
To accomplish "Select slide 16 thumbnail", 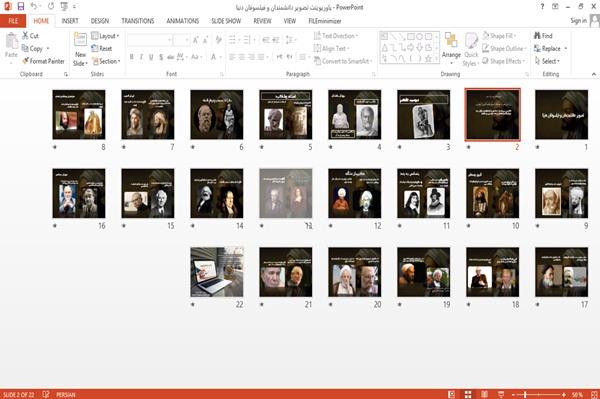I will pyautogui.click(x=79, y=193).
